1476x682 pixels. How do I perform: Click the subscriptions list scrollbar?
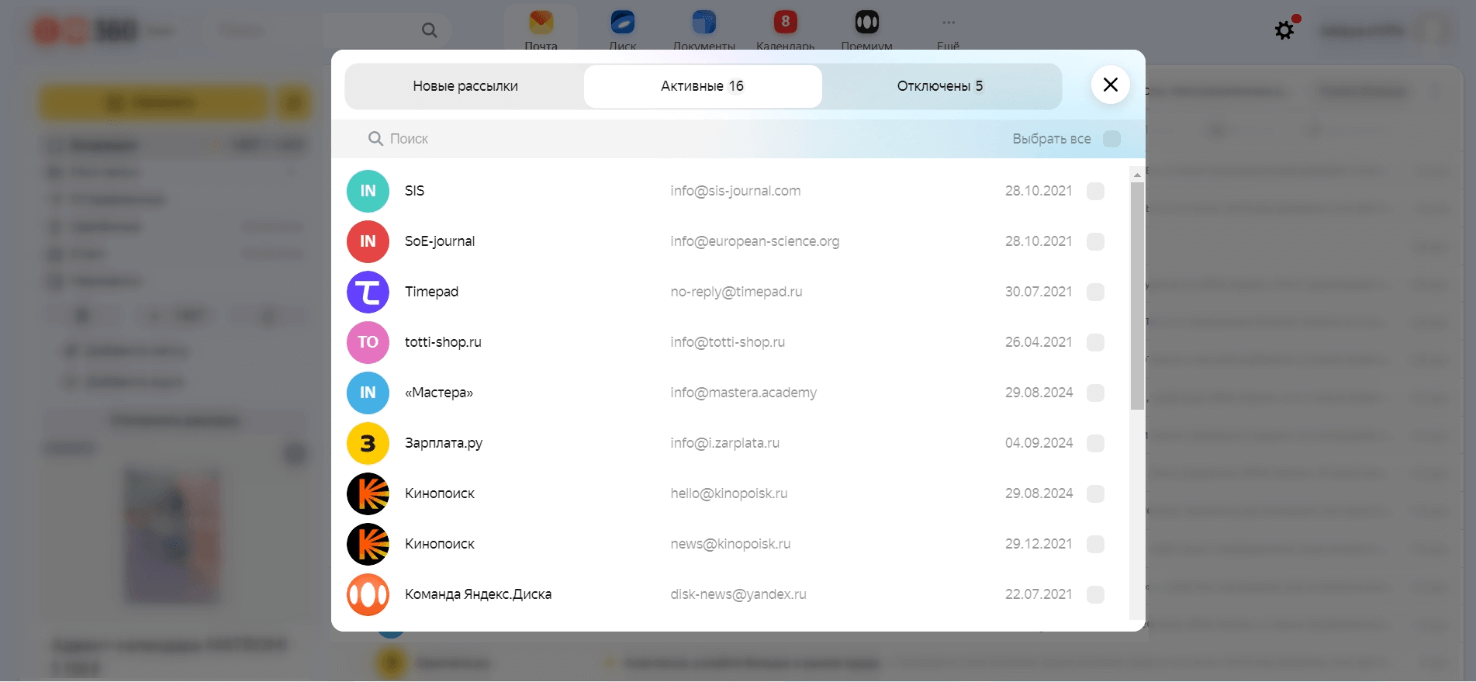(x=1137, y=295)
